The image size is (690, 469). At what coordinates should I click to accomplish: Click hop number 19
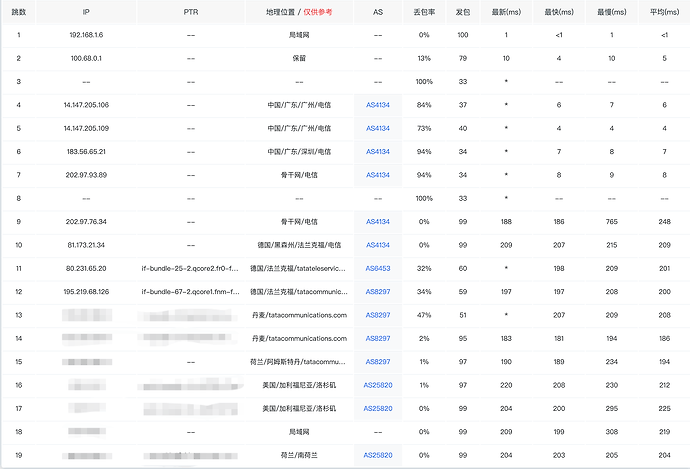pyautogui.click(x=18, y=455)
